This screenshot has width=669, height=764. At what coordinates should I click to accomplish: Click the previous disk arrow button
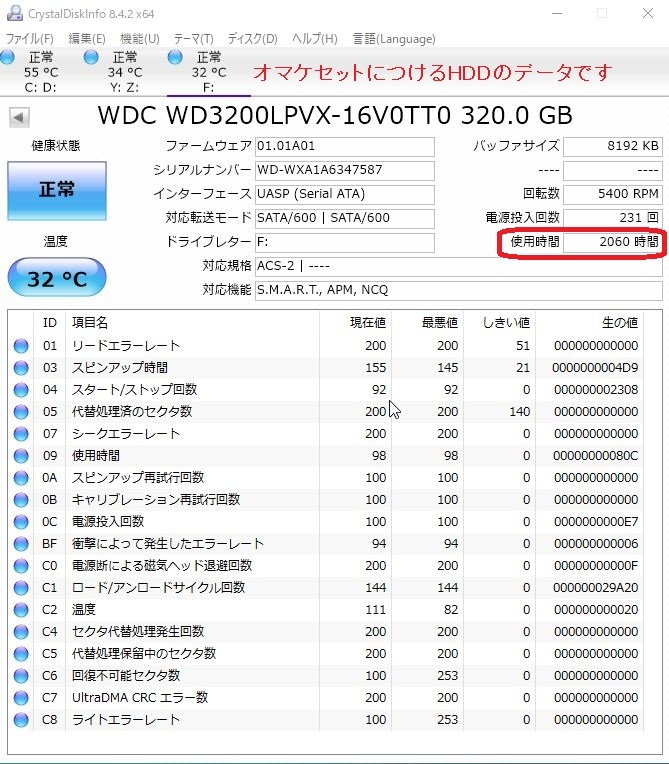(19, 117)
